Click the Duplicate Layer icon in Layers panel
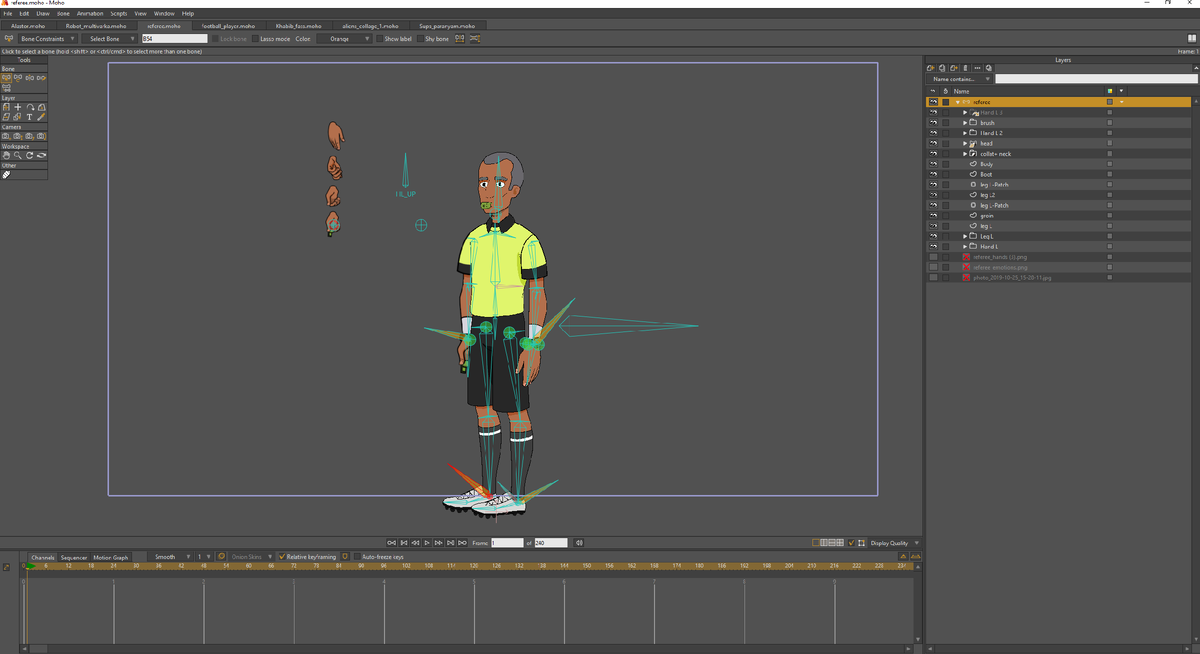 click(942, 68)
